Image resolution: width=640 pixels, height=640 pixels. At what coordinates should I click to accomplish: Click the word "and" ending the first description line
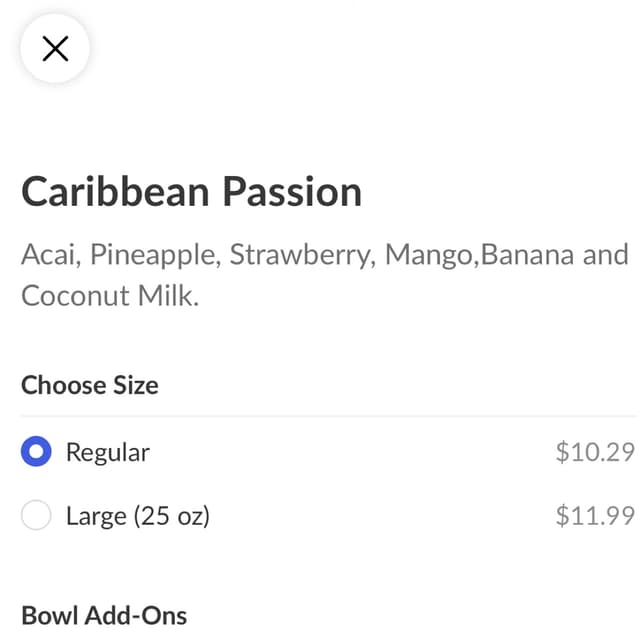click(x=605, y=254)
